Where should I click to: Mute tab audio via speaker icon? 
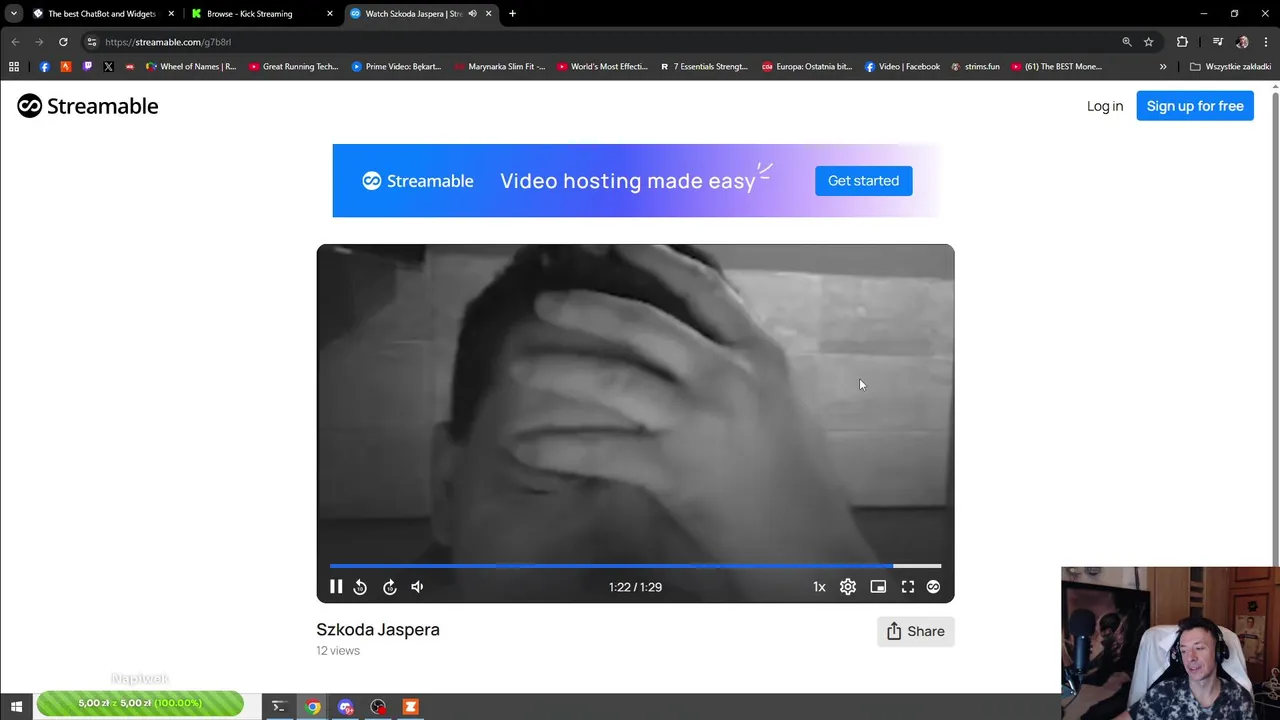[x=473, y=14]
